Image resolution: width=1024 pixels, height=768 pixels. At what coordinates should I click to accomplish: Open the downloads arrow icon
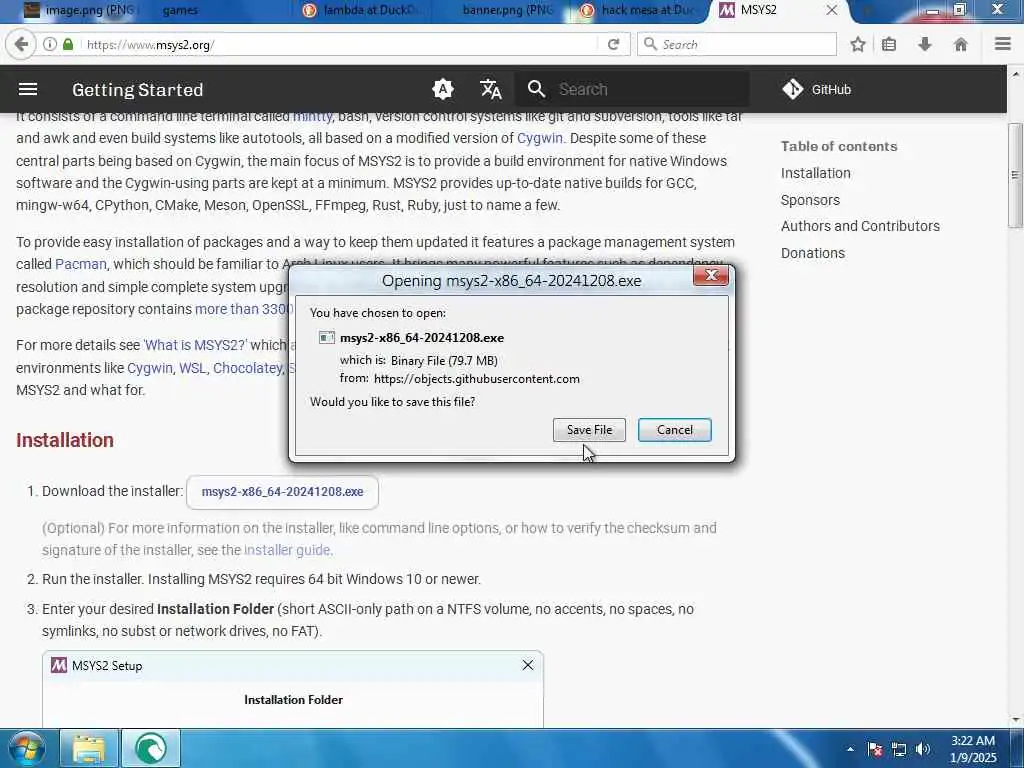(x=925, y=44)
